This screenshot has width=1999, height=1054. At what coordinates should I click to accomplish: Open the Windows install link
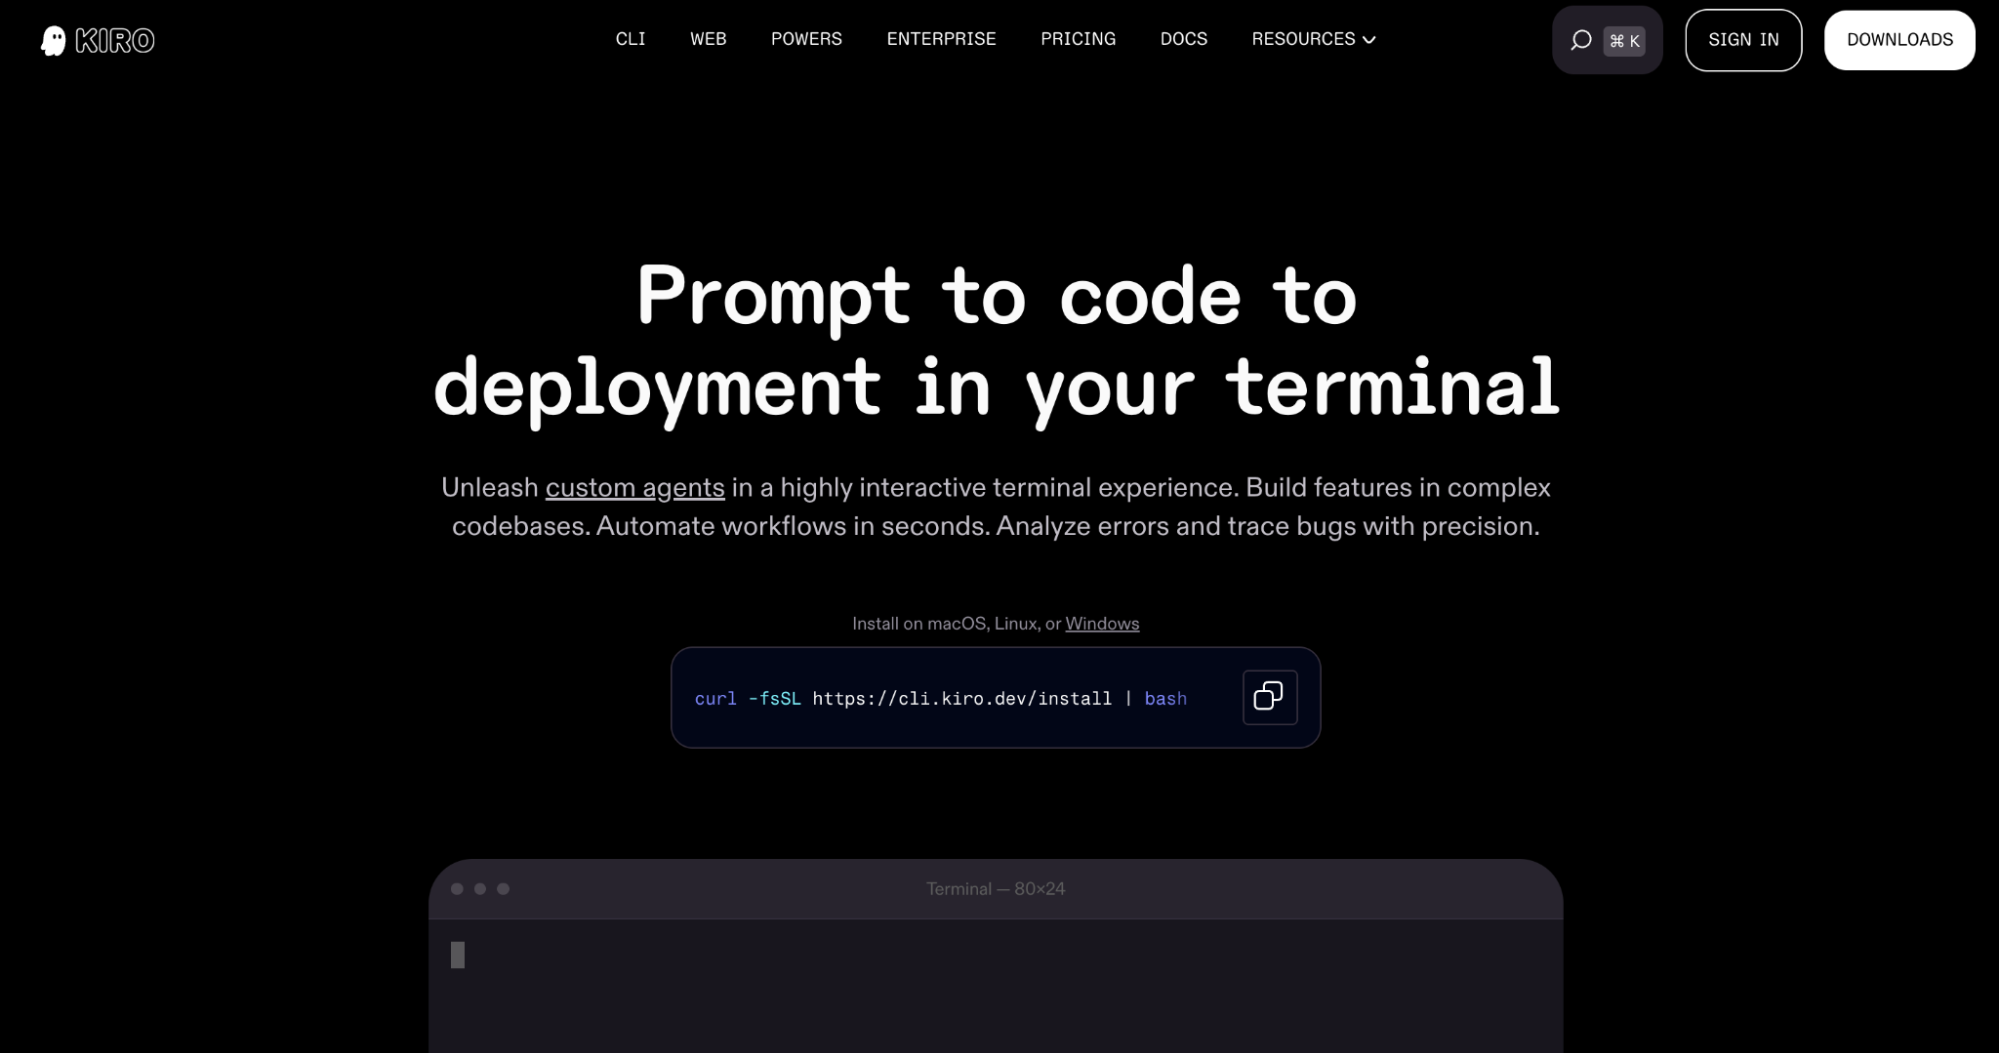click(x=1102, y=624)
